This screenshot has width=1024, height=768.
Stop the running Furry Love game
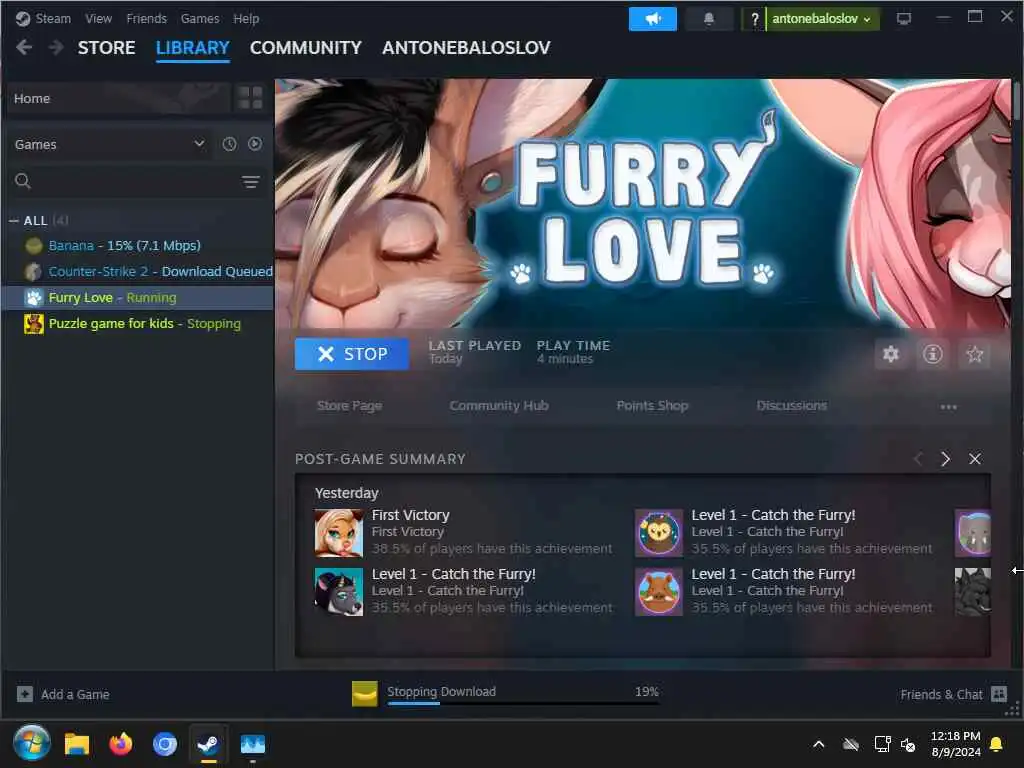(352, 354)
